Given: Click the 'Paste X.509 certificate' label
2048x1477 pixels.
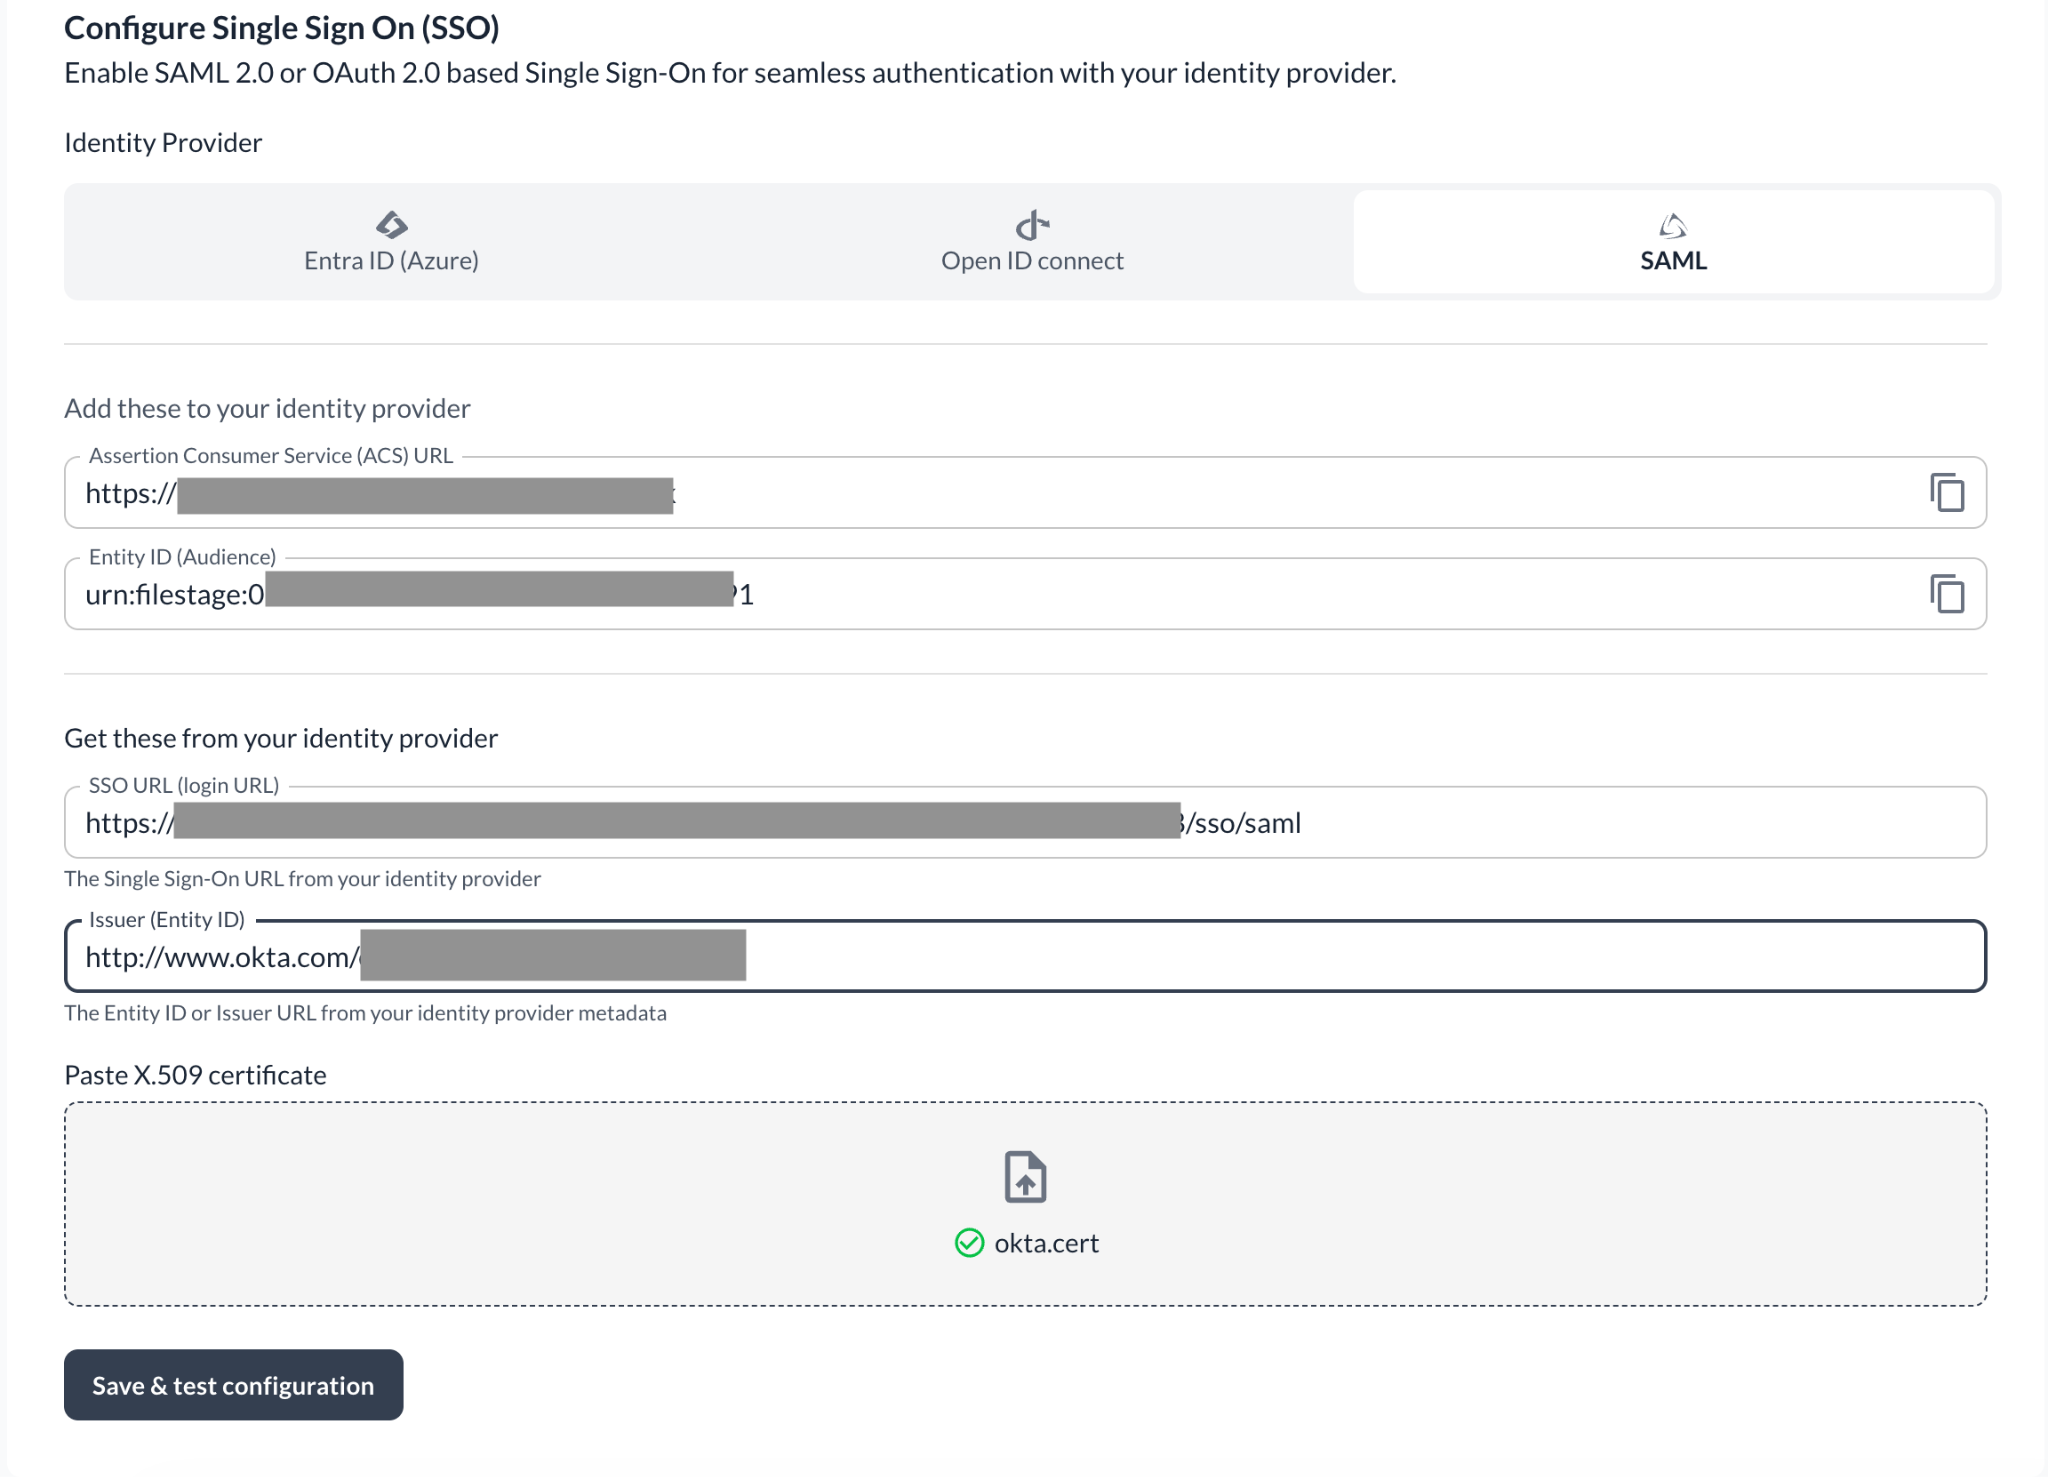Looking at the screenshot, I should (x=195, y=1075).
